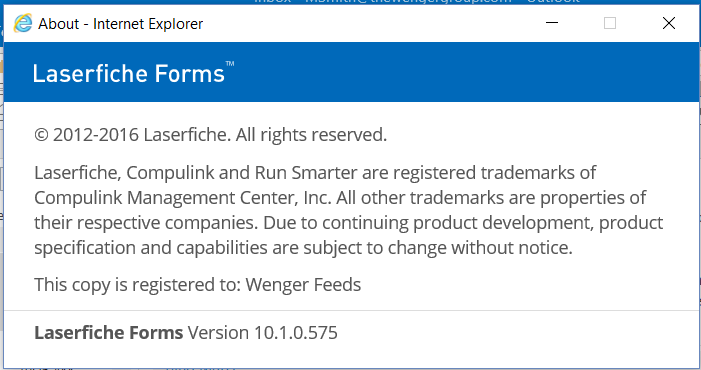The image size is (701, 370).
Task: Click the "This copy is registered to:" label
Action: pyautogui.click(x=138, y=285)
